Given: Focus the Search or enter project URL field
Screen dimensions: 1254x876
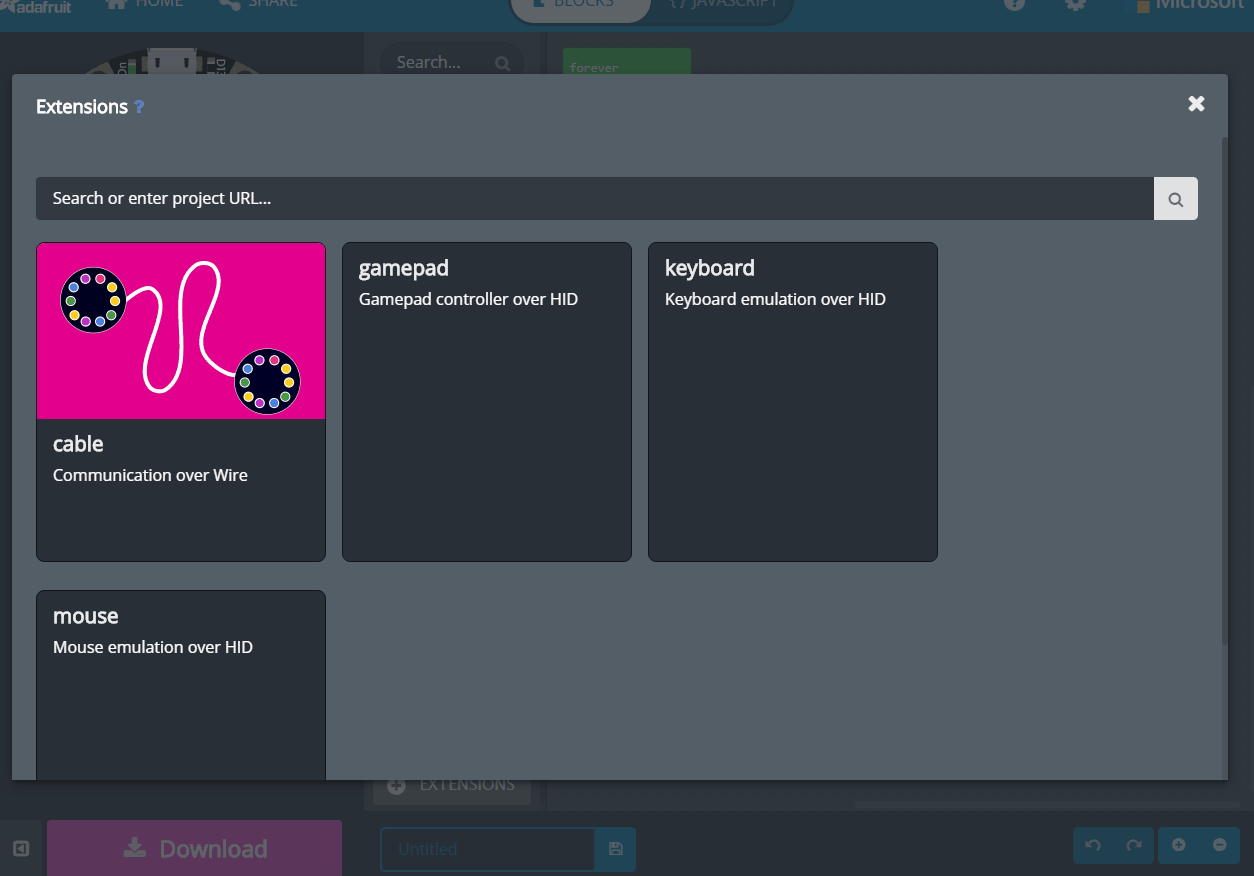Looking at the screenshot, I should [595, 199].
